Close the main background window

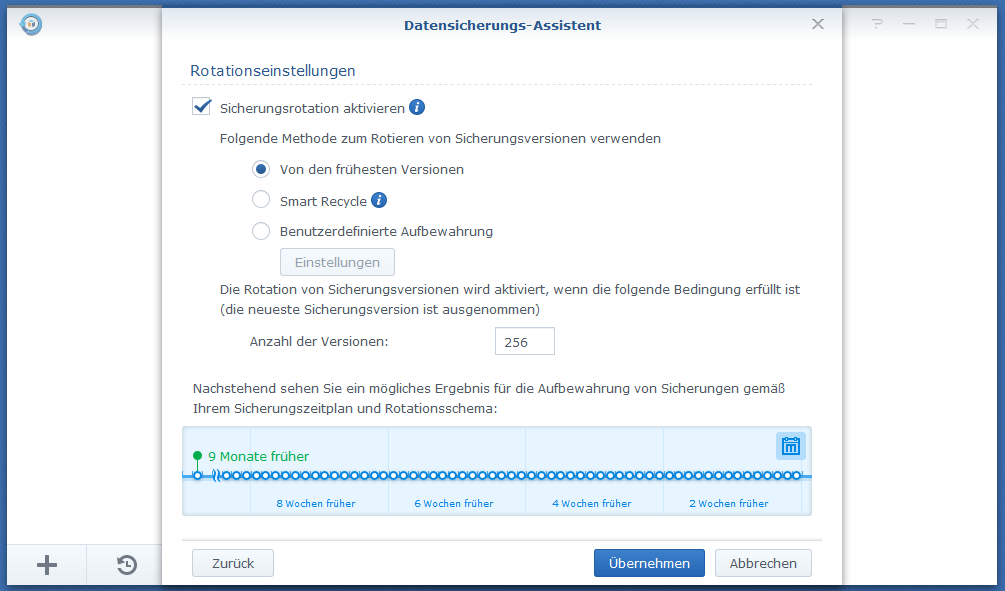(x=973, y=24)
